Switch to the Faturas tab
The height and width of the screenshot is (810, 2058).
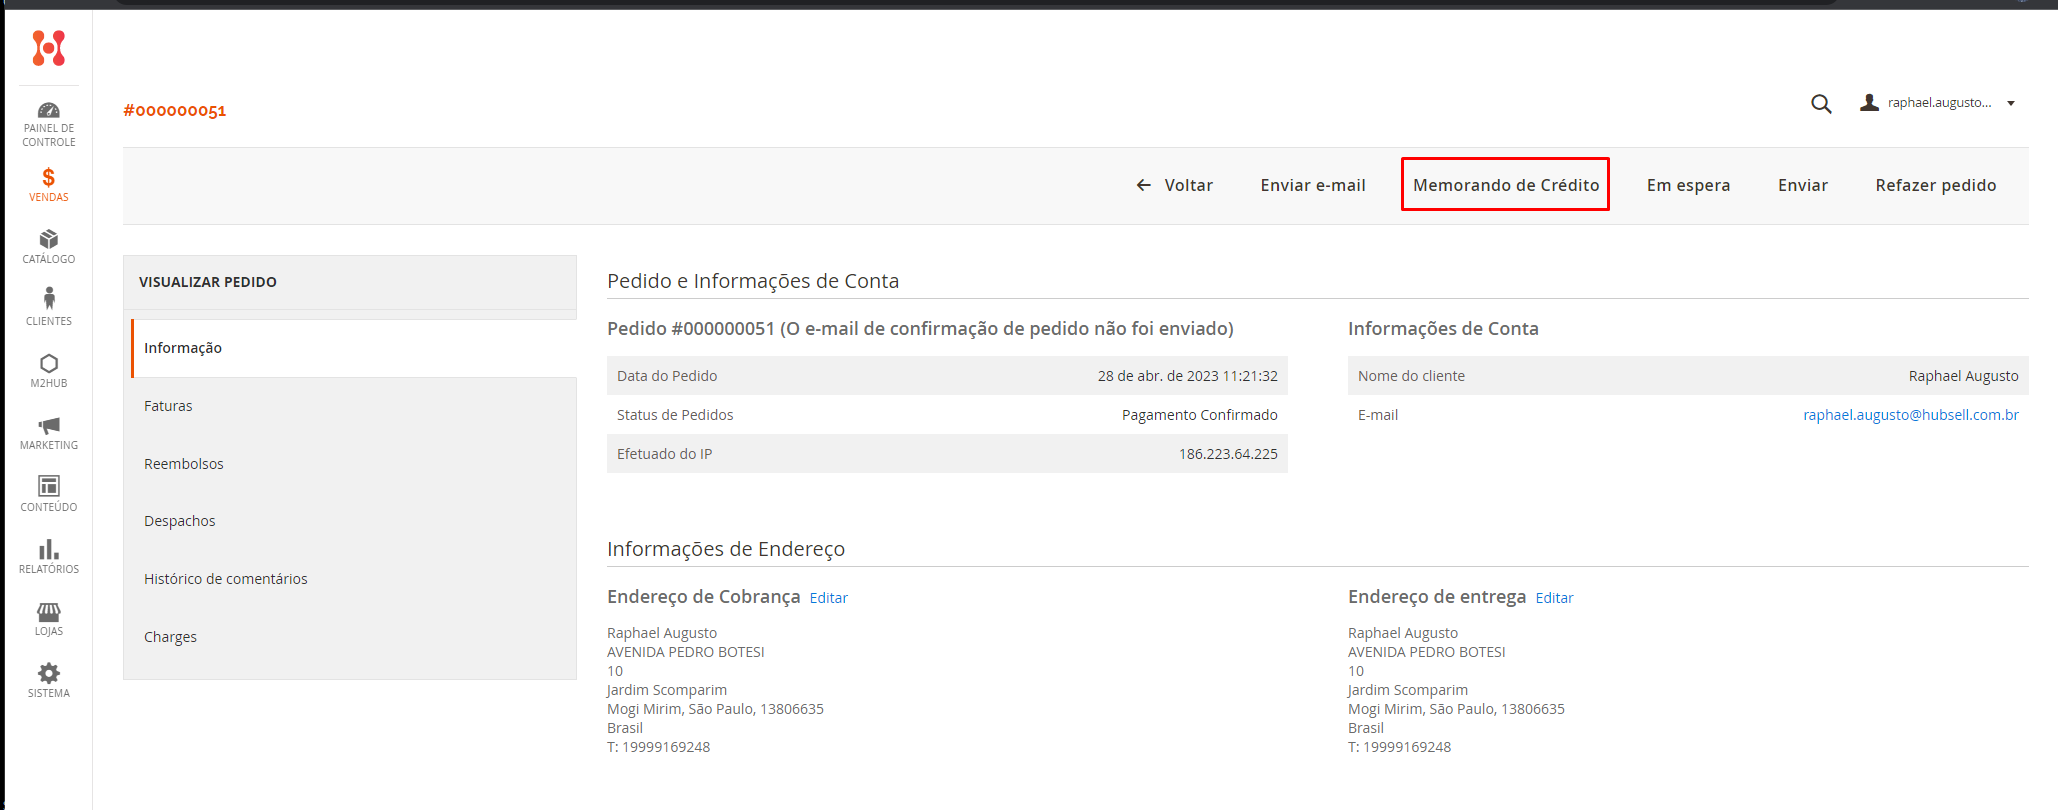coord(168,406)
